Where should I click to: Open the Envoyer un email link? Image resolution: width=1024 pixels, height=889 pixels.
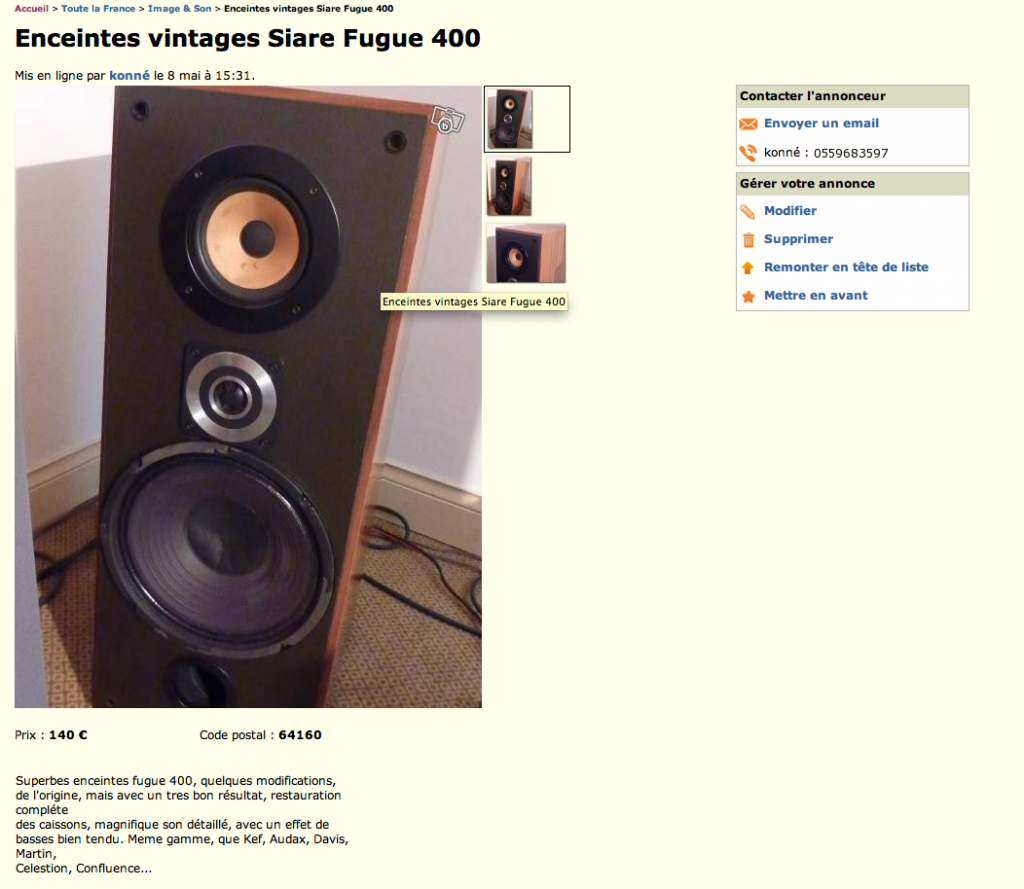click(x=821, y=123)
